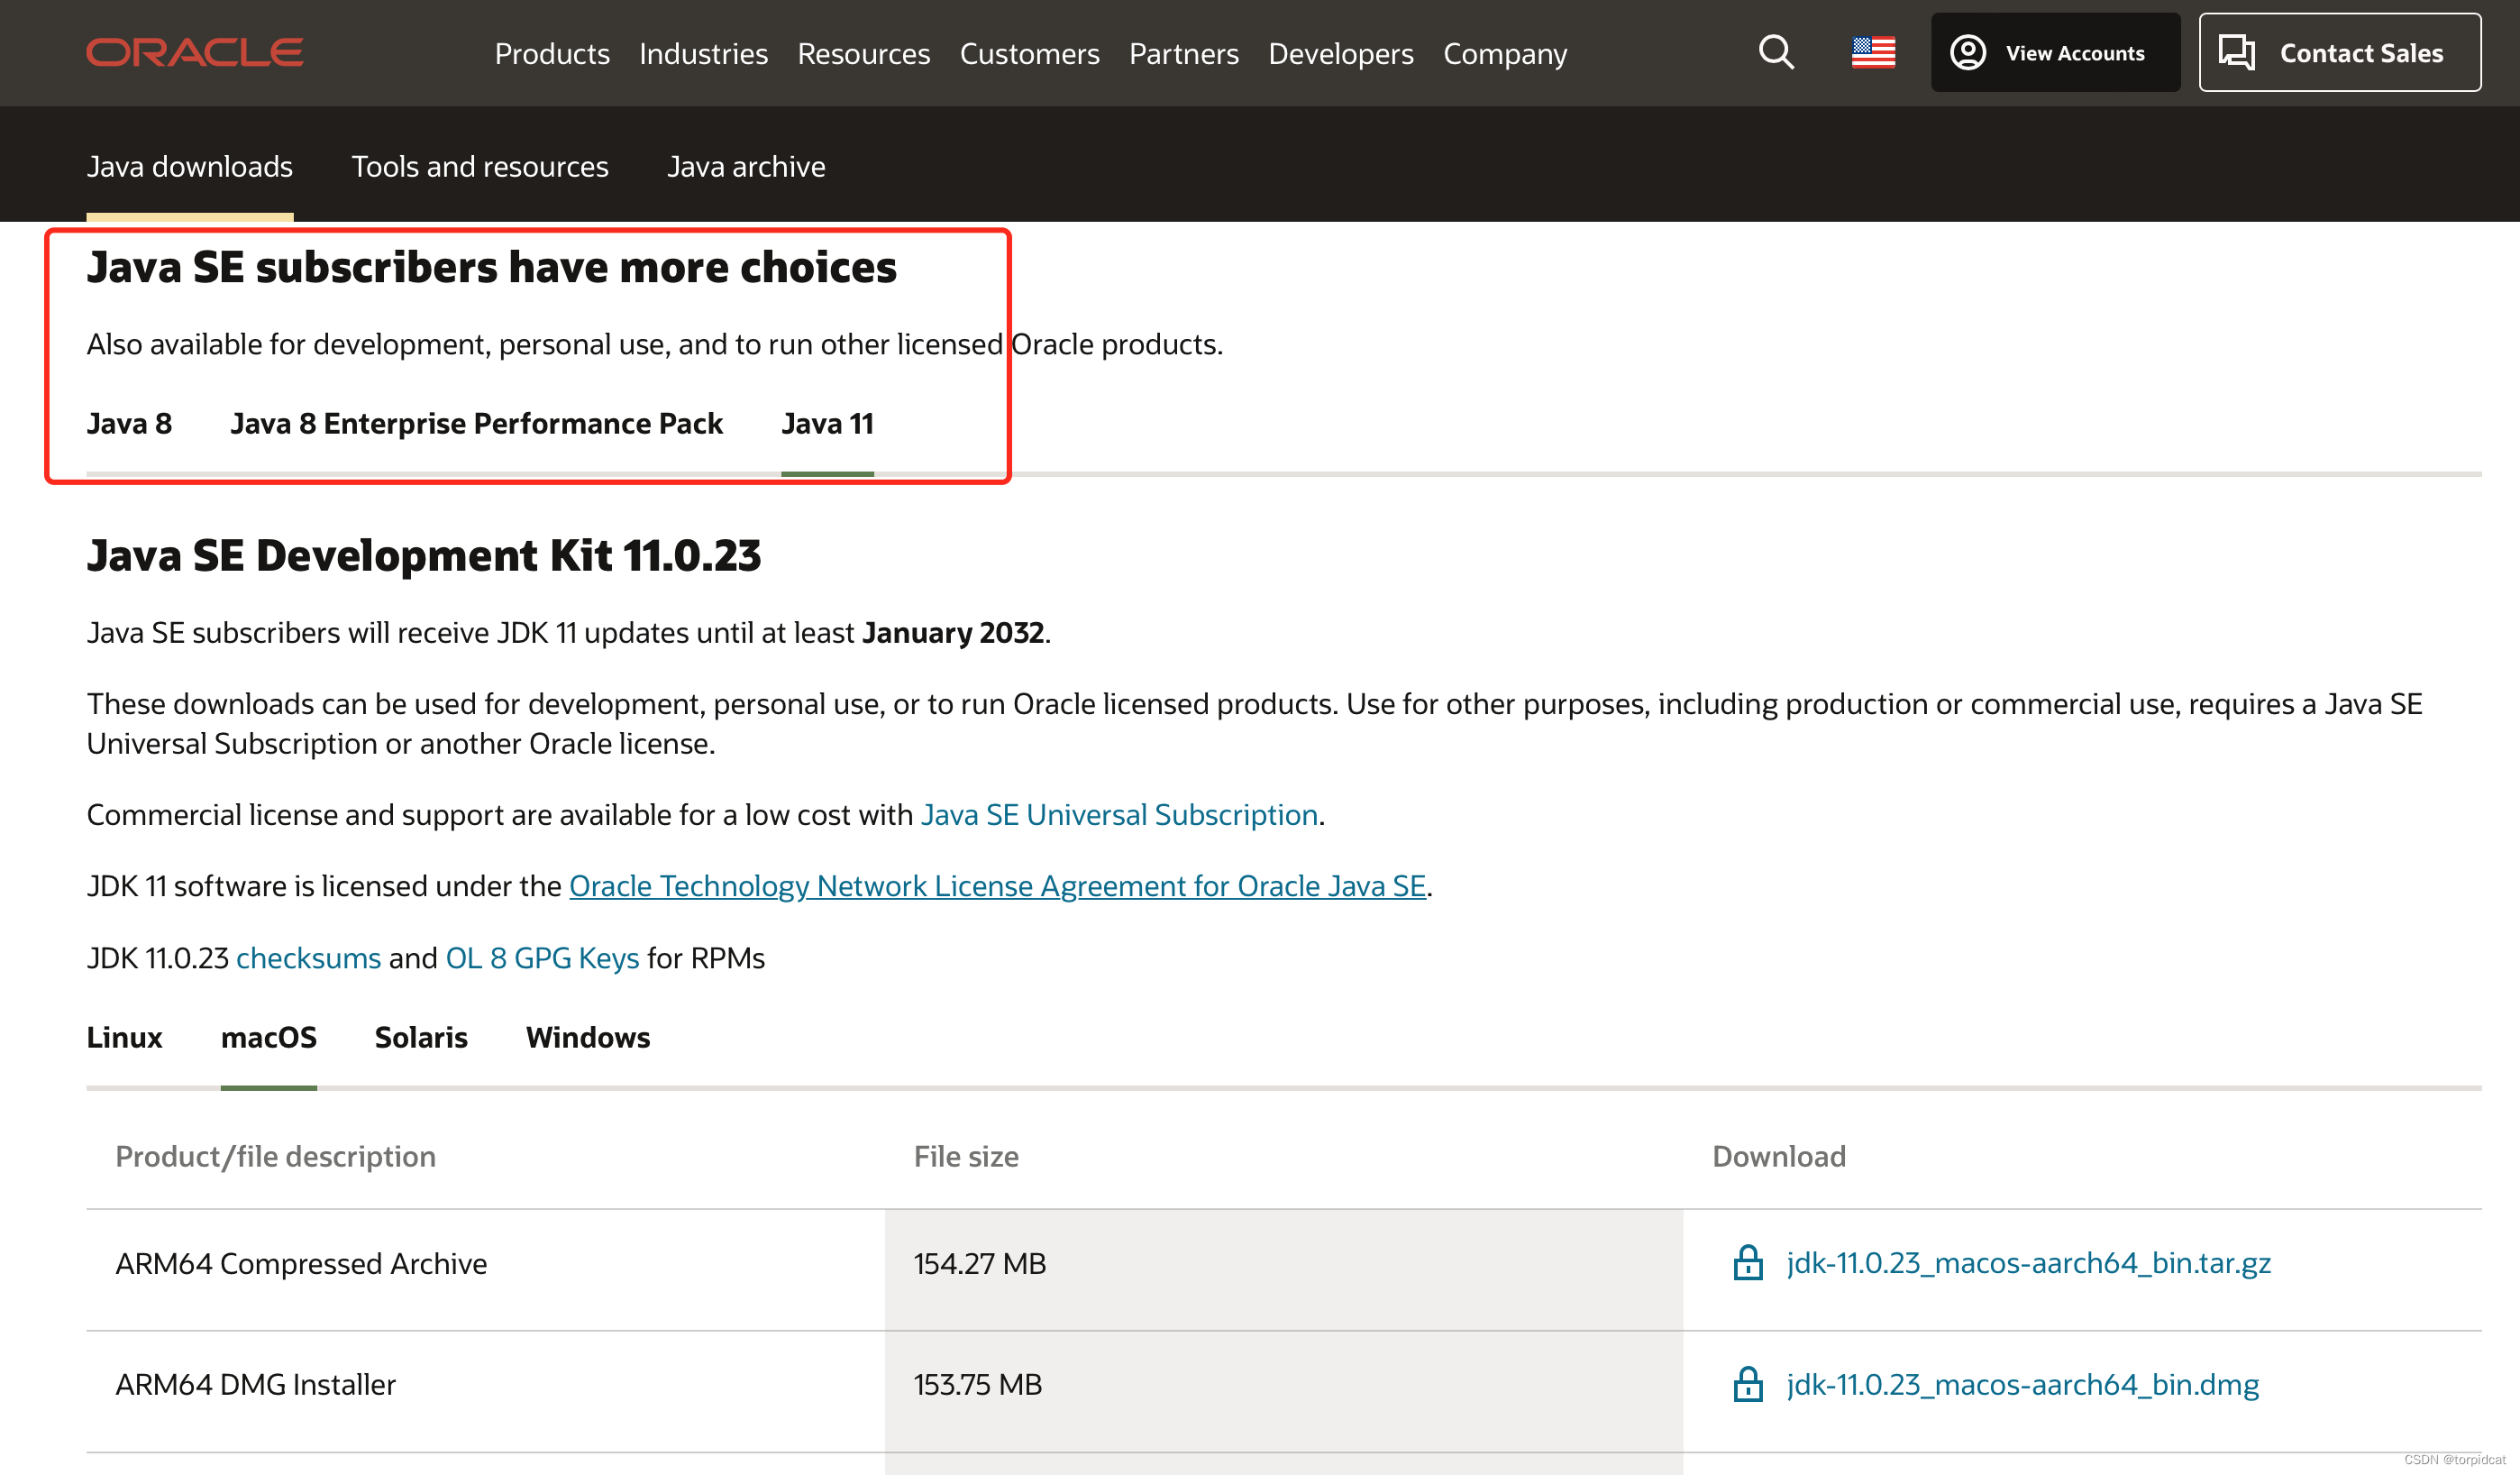This screenshot has height=1475, width=2520.
Task: Click the Download column header
Action: coord(1779,1157)
